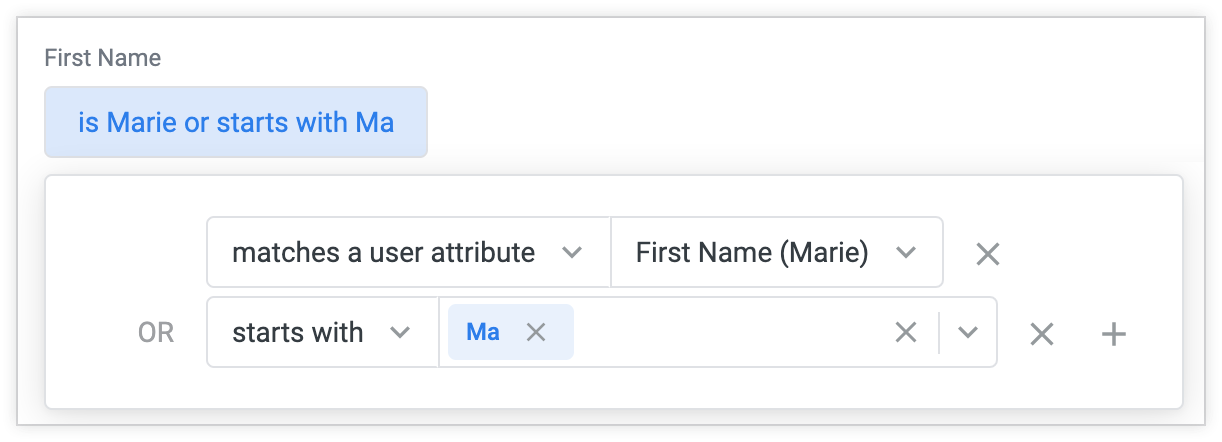Click the 'First Name' filter label
The height and width of the screenshot is (442, 1222).
[103, 58]
